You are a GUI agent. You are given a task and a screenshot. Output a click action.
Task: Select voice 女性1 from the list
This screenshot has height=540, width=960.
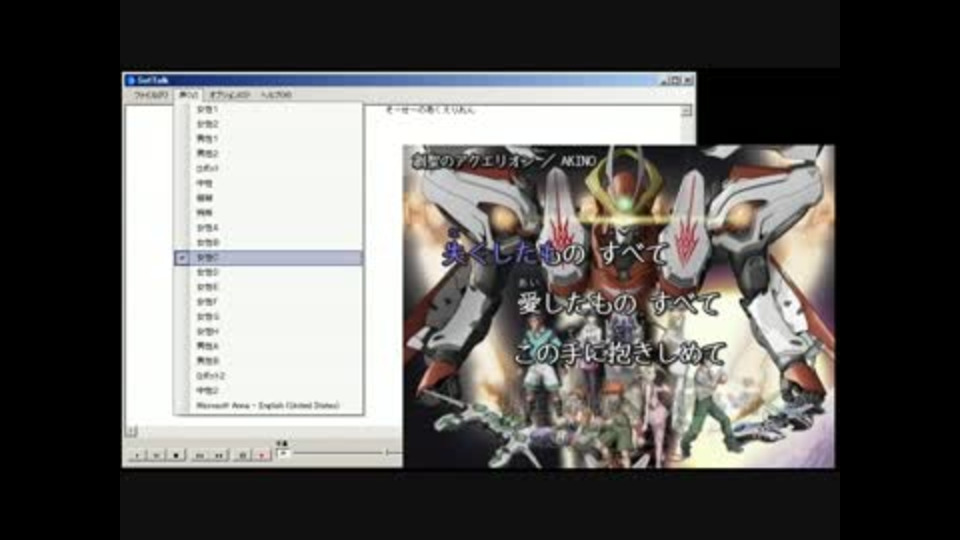point(269,110)
